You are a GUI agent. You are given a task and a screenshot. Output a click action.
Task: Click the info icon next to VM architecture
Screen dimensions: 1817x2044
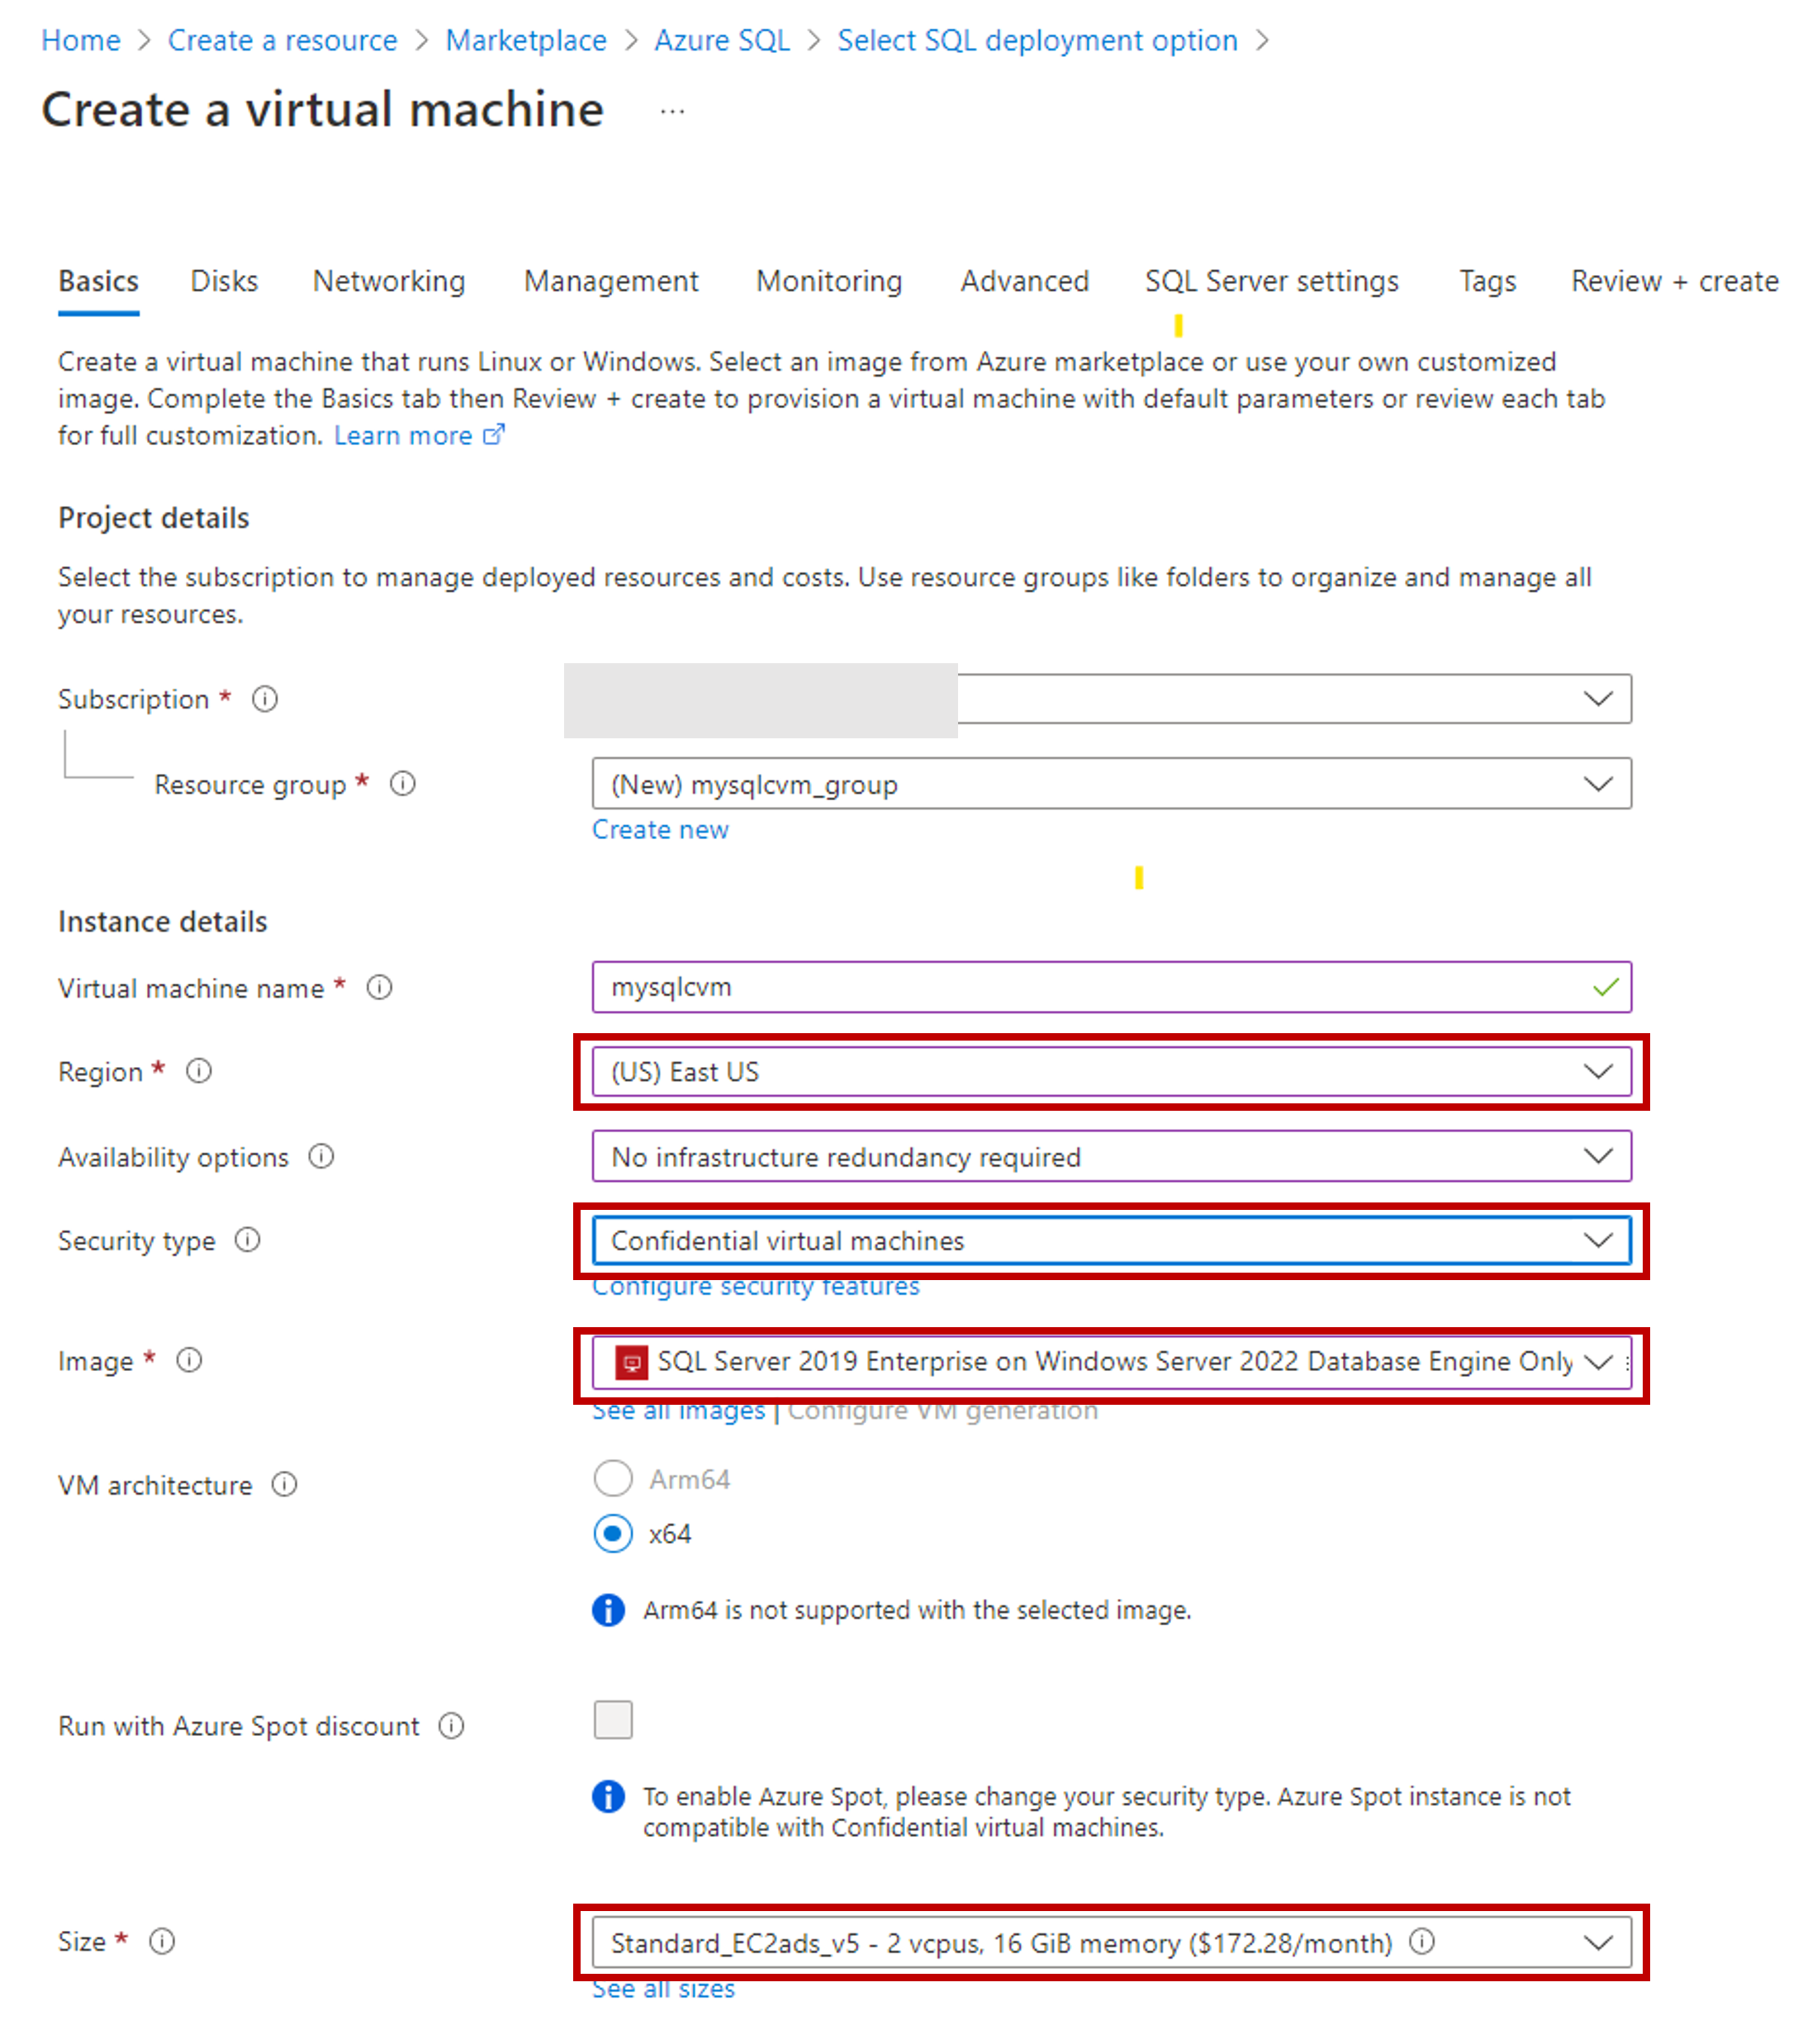click(284, 1485)
